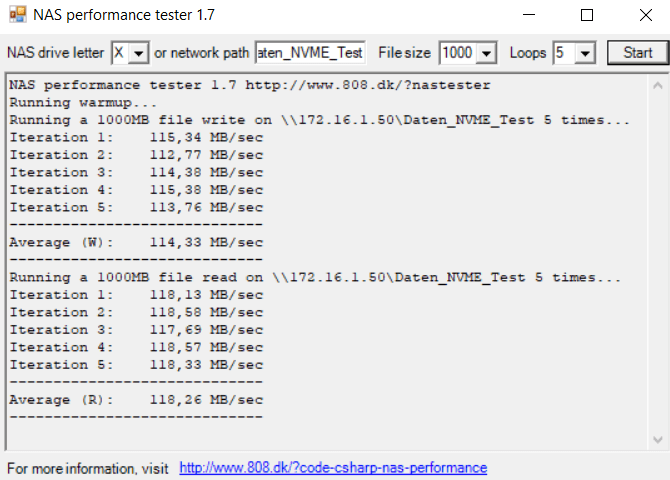This screenshot has height=480, width=670.
Task: Open the Loops count dropdown
Action: 586,53
